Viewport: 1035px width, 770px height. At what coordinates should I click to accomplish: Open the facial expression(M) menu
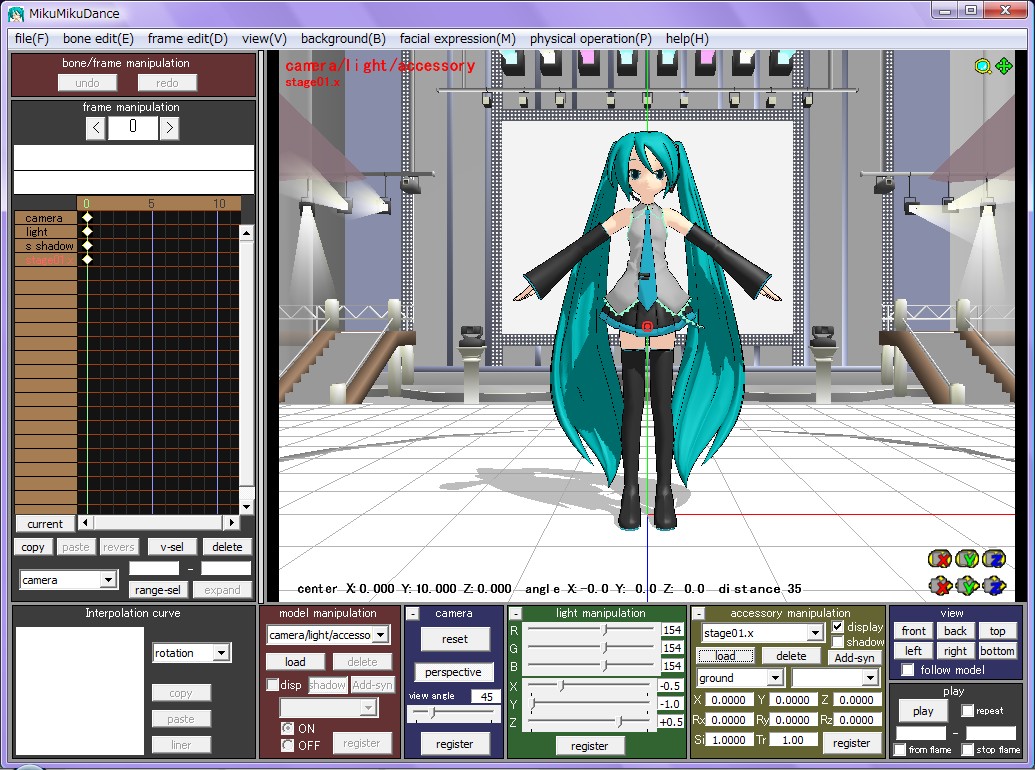(x=457, y=38)
